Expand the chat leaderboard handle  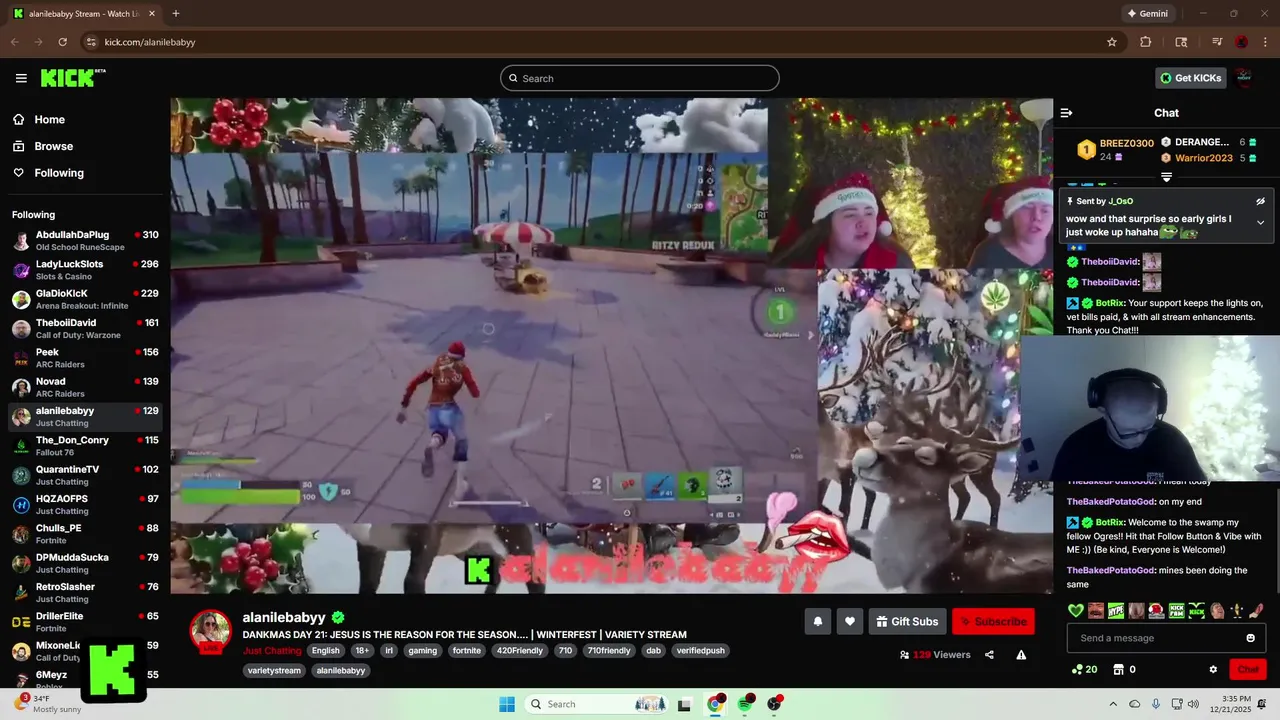pos(1166,177)
